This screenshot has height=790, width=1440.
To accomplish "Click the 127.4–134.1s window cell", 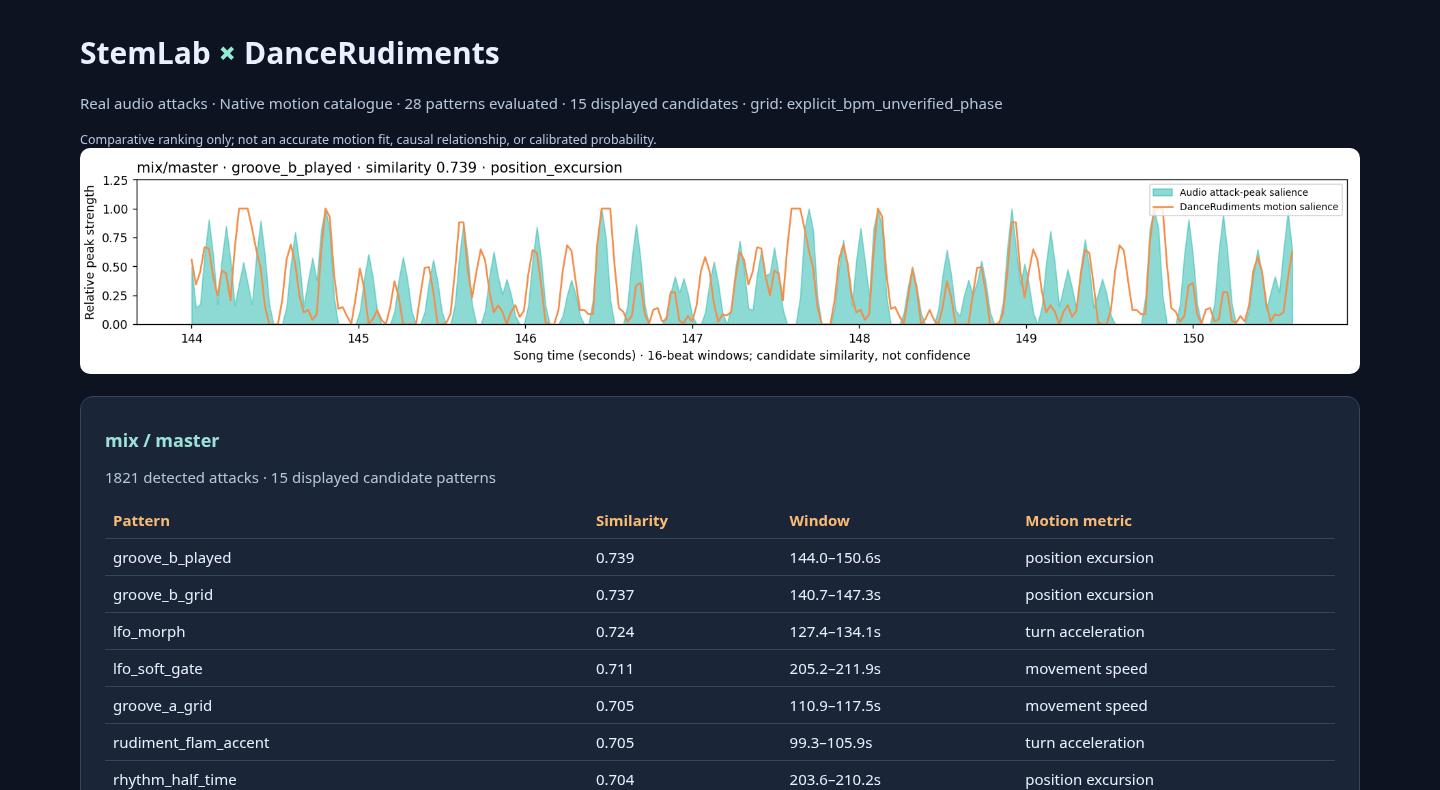I will 835,632.
